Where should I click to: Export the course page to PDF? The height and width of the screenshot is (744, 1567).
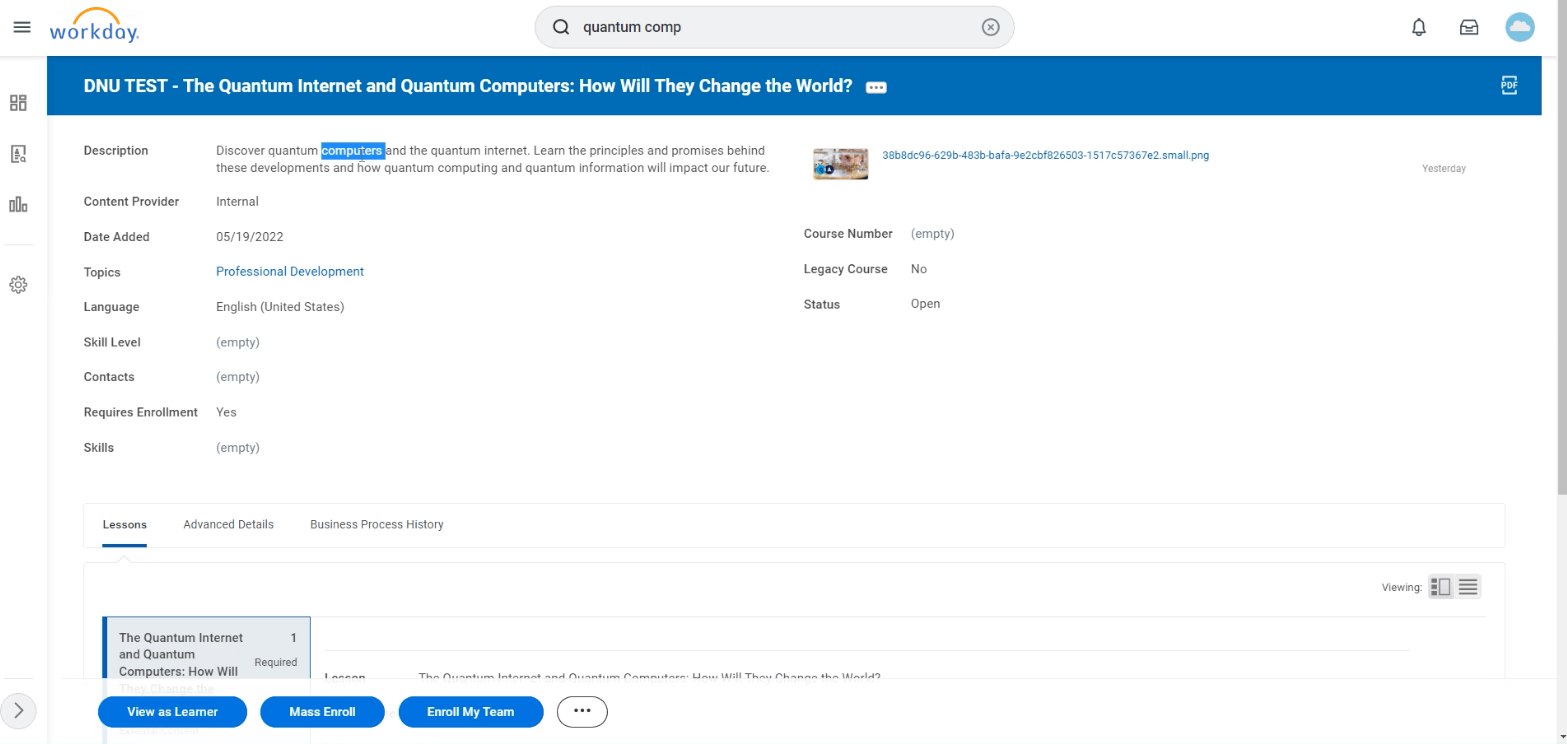pyautogui.click(x=1508, y=86)
